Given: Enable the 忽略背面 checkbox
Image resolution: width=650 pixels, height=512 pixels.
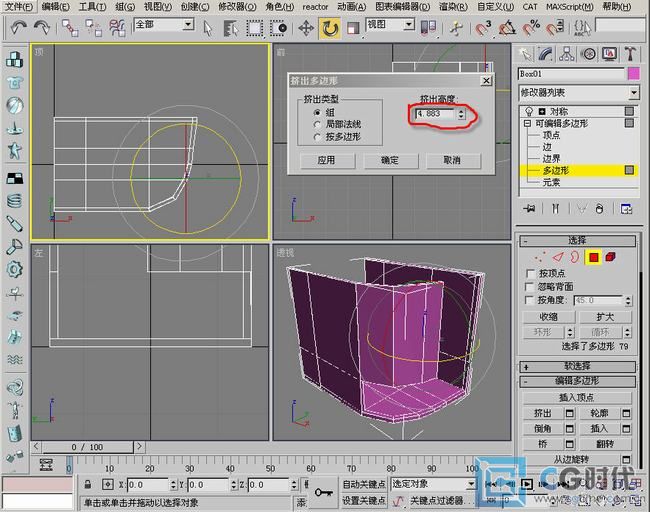Looking at the screenshot, I should 529,286.
